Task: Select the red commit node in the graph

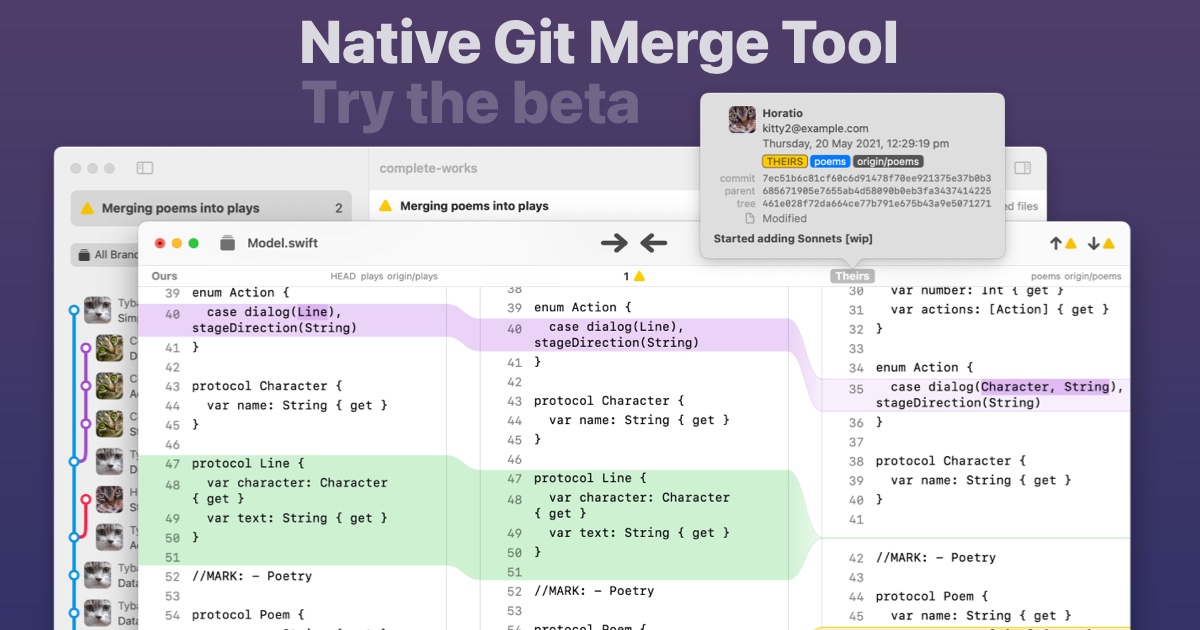Action: [87, 498]
